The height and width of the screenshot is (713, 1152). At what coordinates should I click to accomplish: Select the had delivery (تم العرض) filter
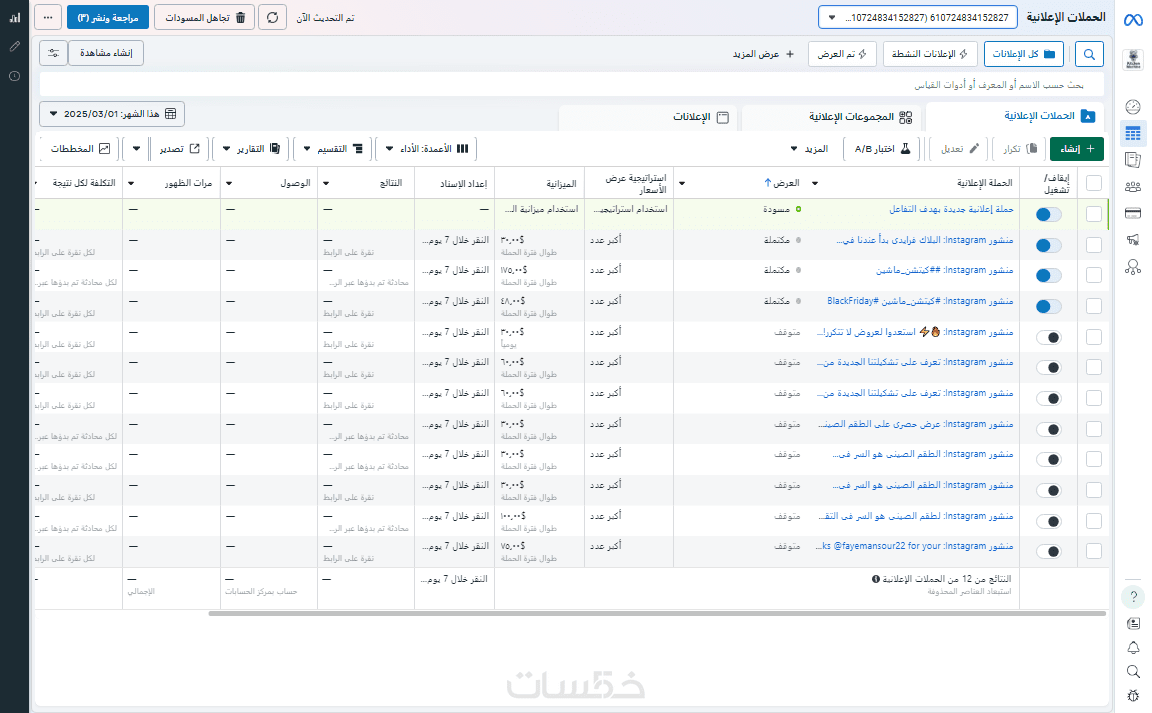pos(842,54)
